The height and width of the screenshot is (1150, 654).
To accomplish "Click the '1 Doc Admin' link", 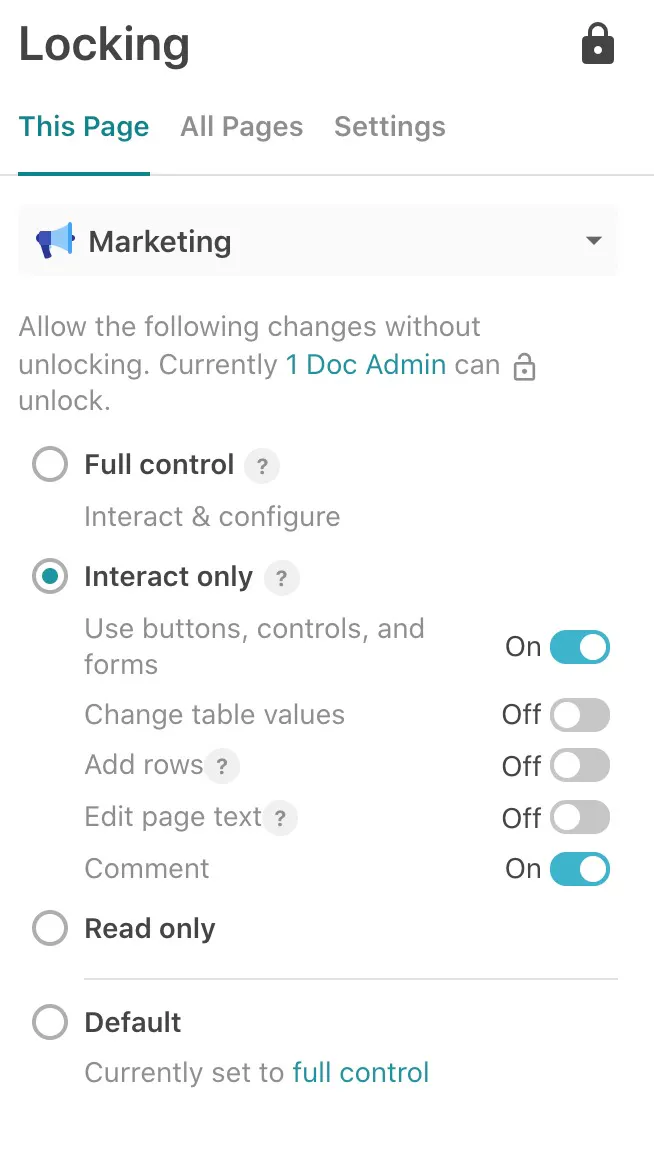I will coord(366,364).
